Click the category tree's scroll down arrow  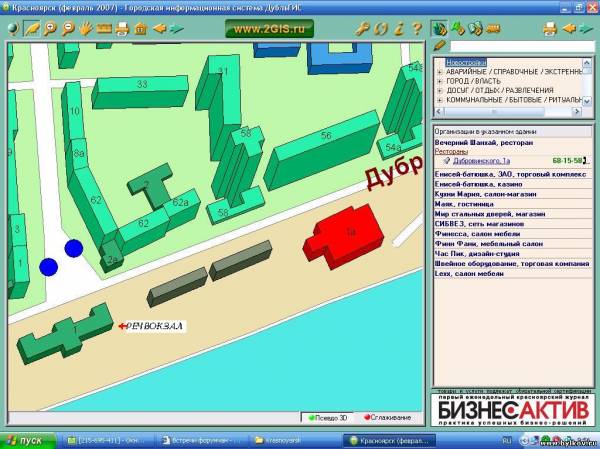coord(587,101)
